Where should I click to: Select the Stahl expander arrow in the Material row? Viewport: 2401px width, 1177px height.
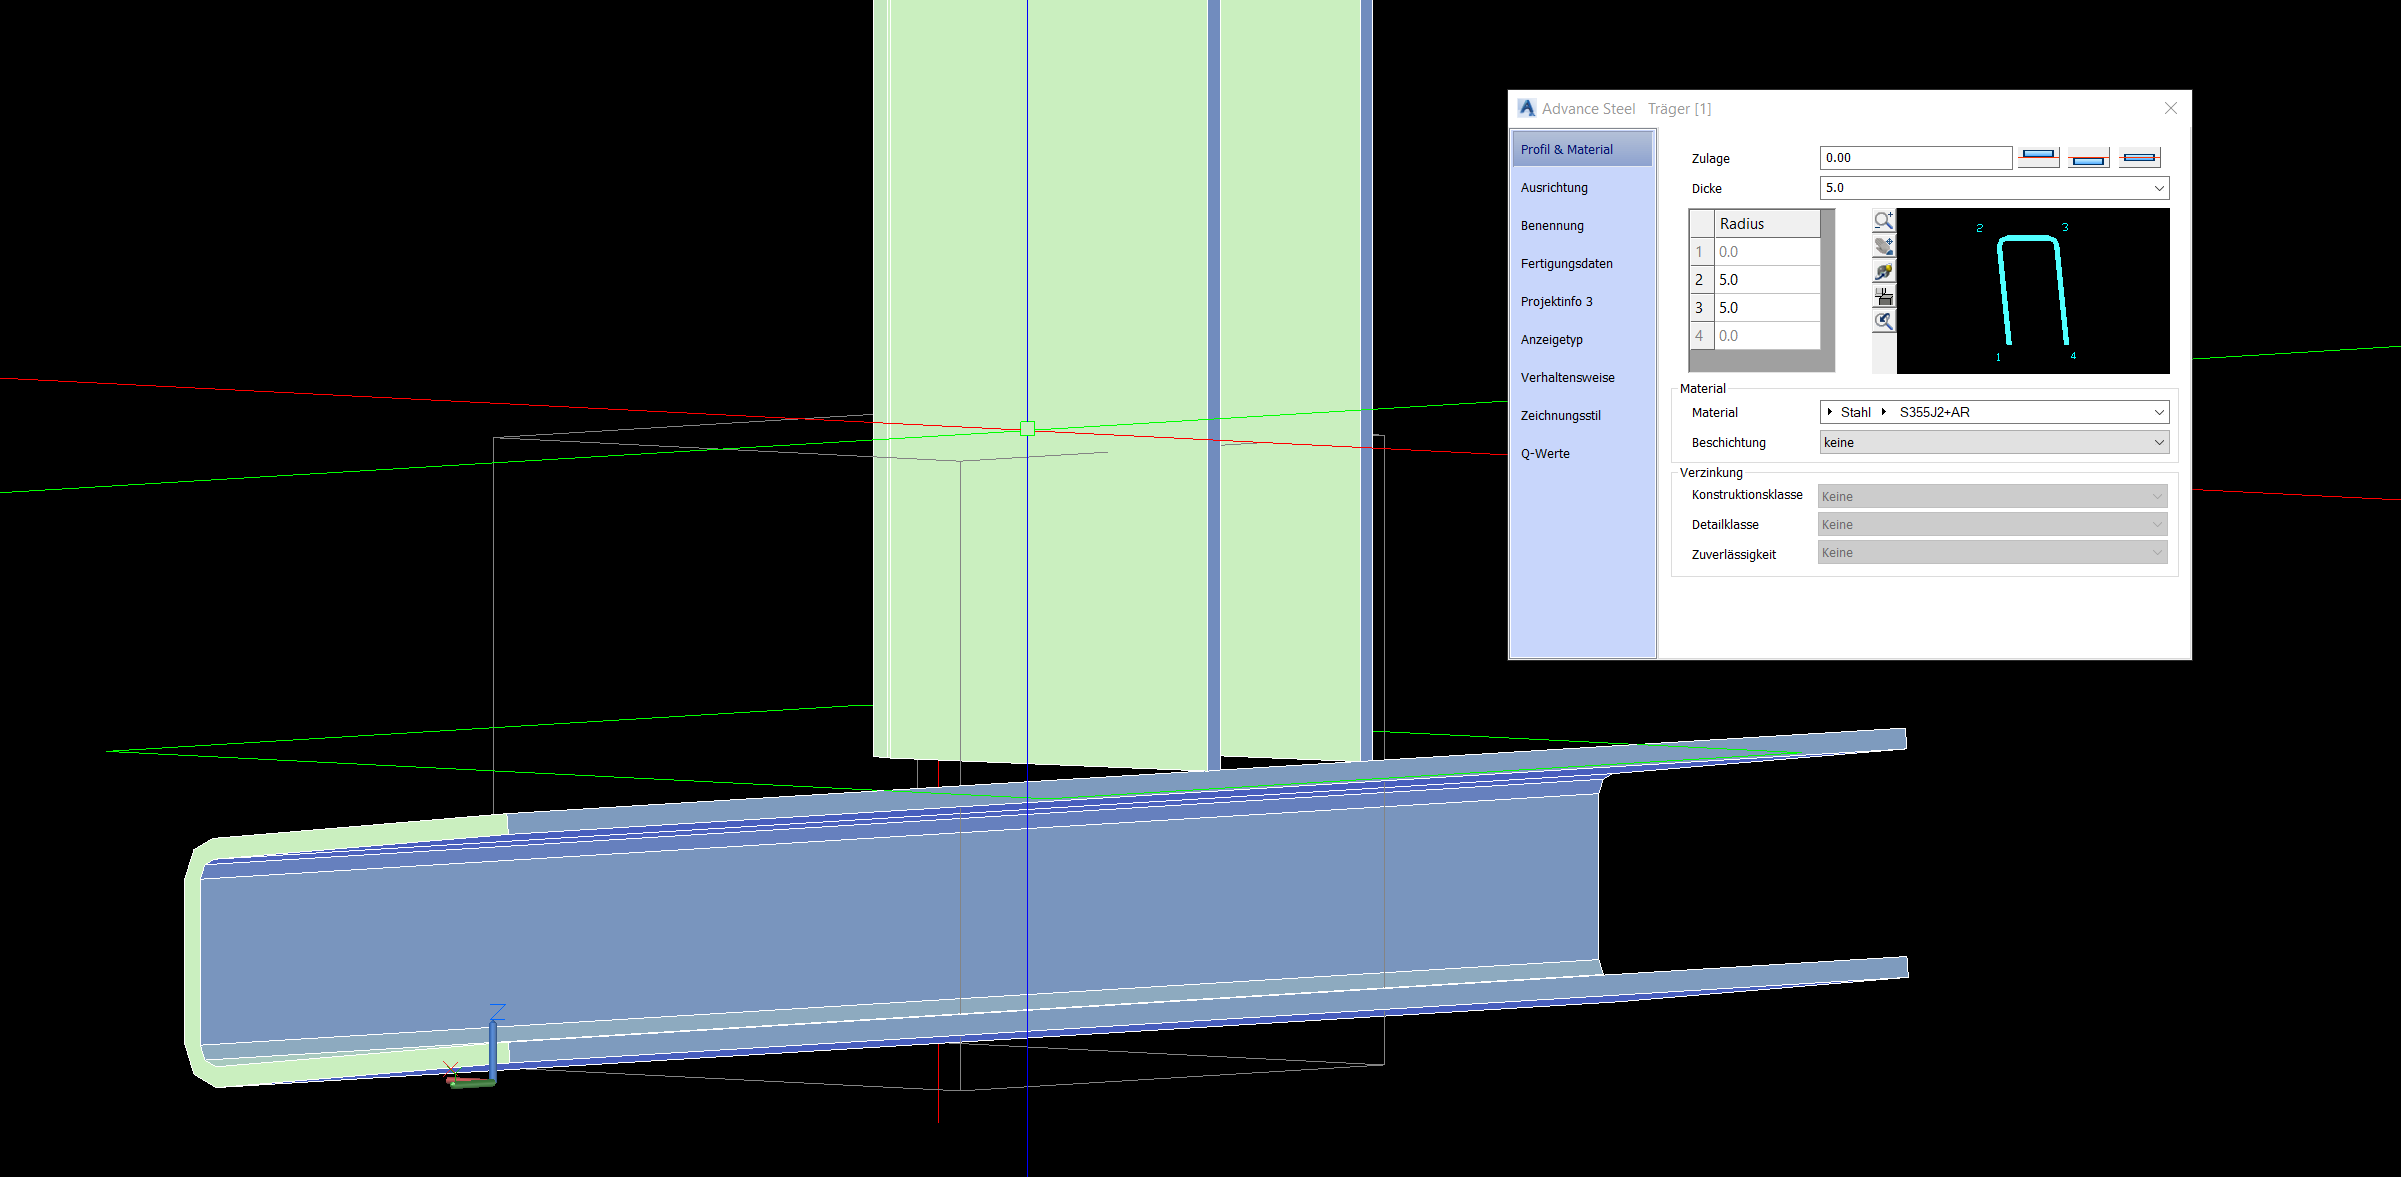coord(1831,411)
